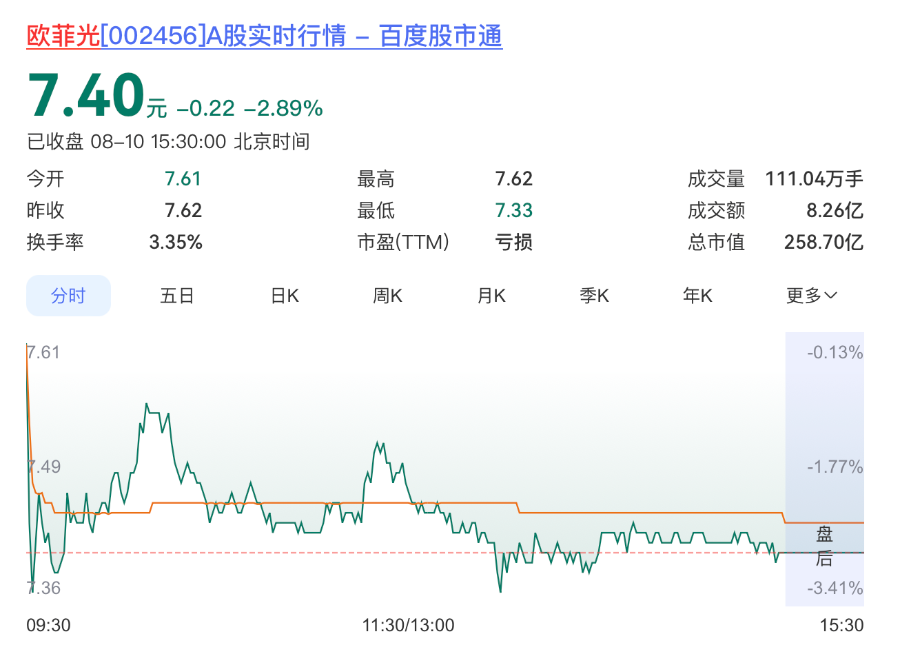Screen dimensions: 900x654
Task: Click the 最高 value 7.62
Action: pyautogui.click(x=514, y=179)
